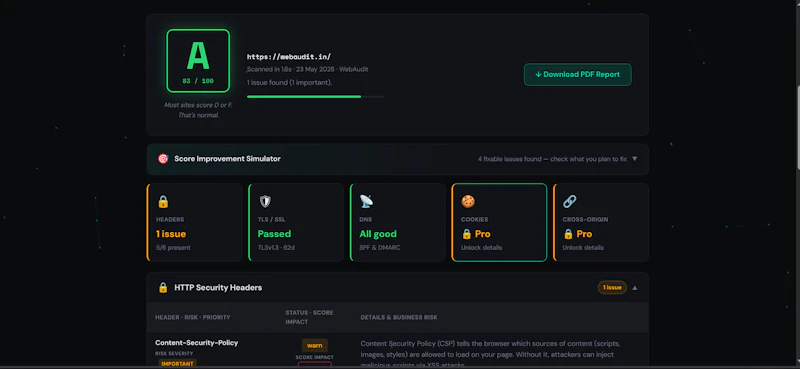800x369 pixels.
Task: Collapse the HTTP Security Headers section arrow
Action: 635,288
